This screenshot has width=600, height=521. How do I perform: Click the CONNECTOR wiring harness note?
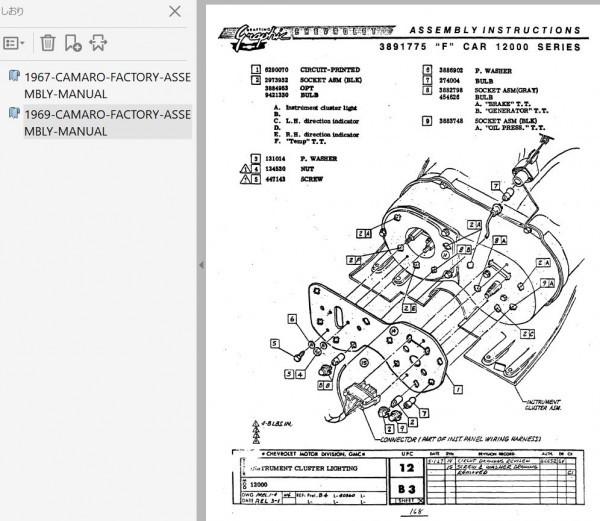coord(460,439)
